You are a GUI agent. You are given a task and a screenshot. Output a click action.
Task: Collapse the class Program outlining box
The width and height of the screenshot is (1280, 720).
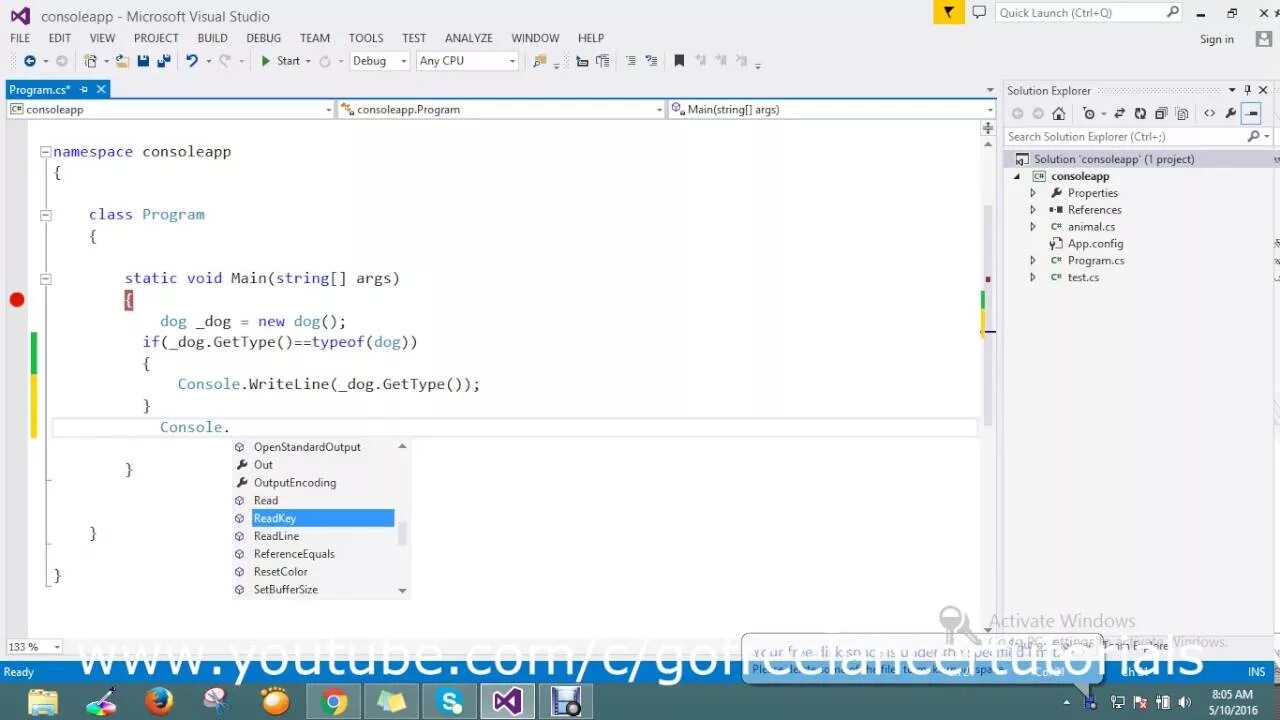coord(45,215)
